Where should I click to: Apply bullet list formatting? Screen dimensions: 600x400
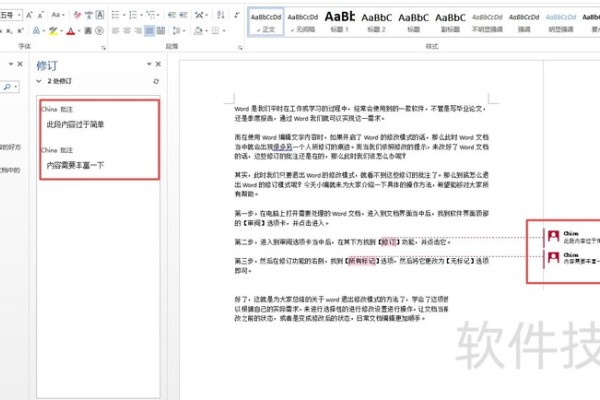(x=116, y=15)
